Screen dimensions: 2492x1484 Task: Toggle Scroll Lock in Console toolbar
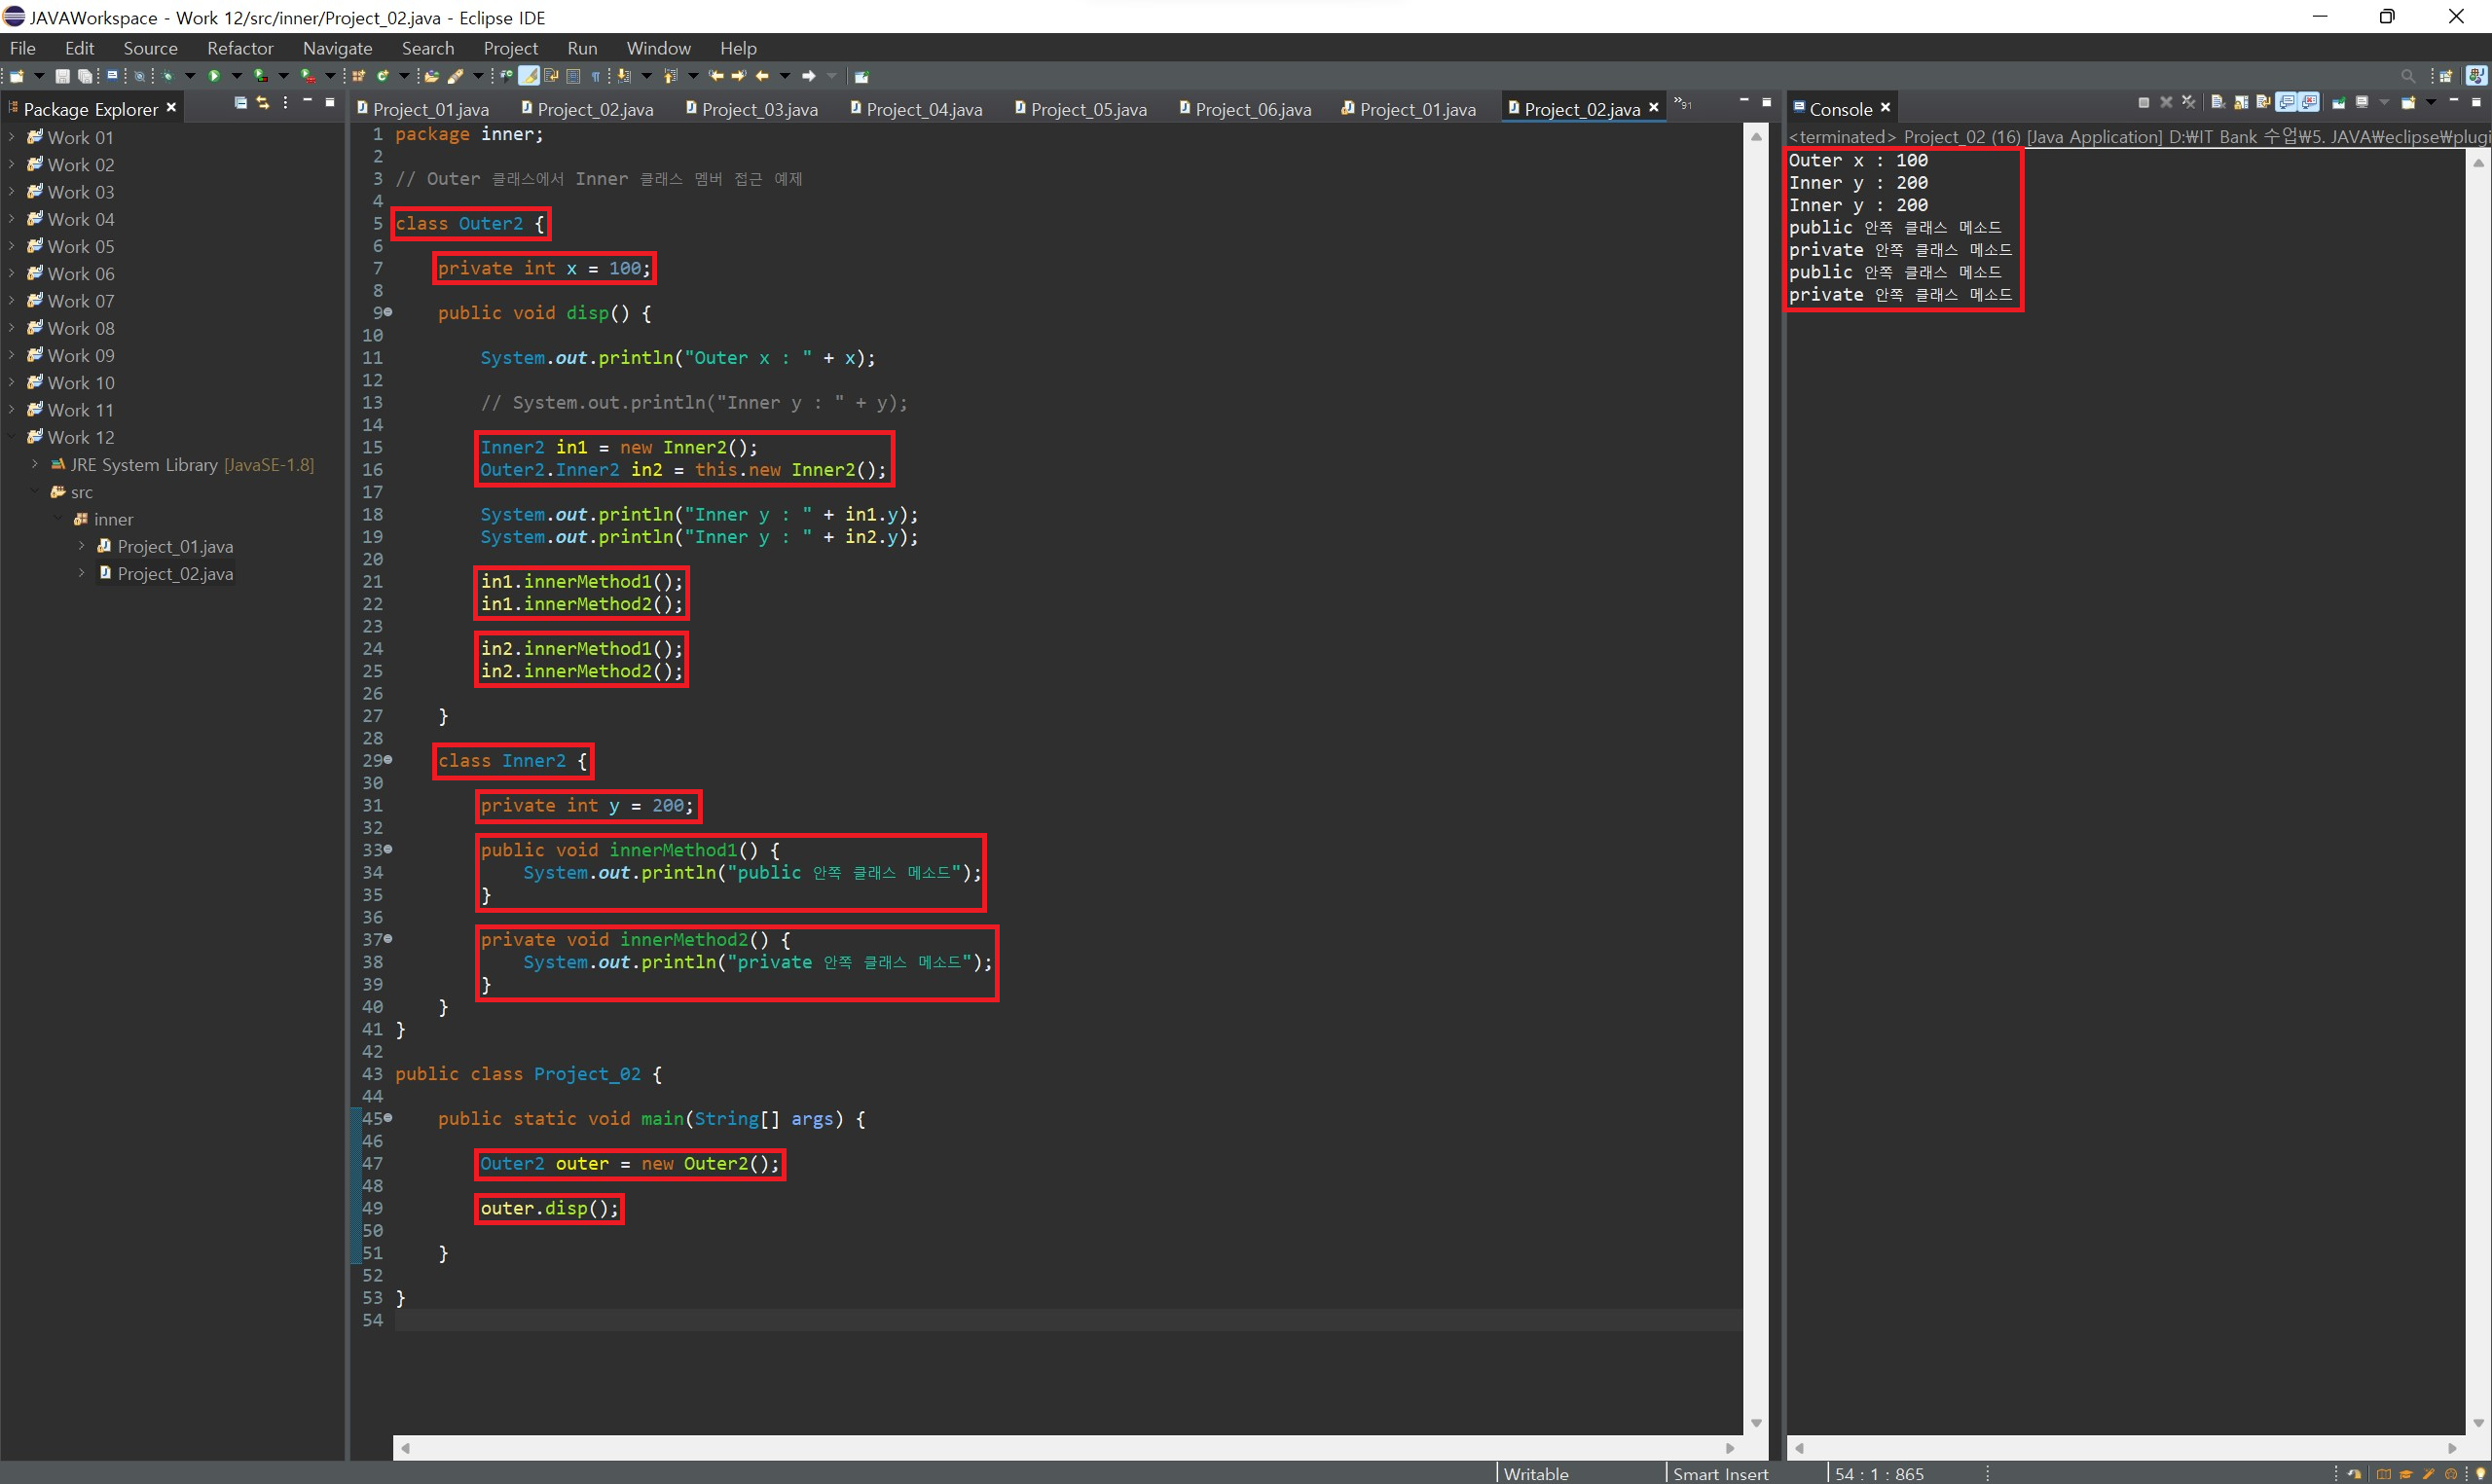2241,102
